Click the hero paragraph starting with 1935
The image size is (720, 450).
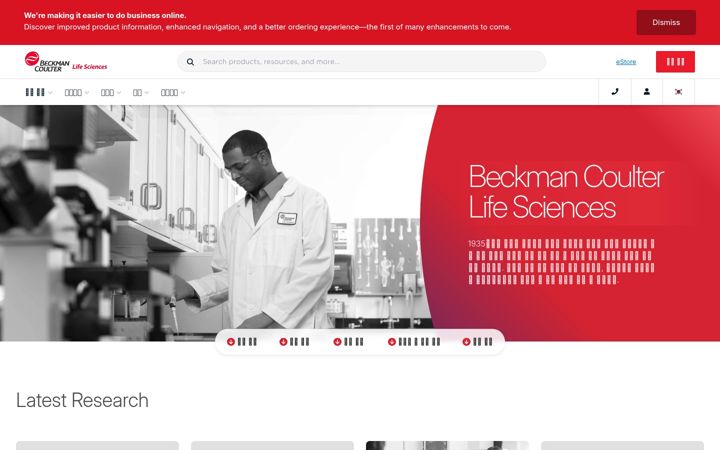tap(561, 261)
